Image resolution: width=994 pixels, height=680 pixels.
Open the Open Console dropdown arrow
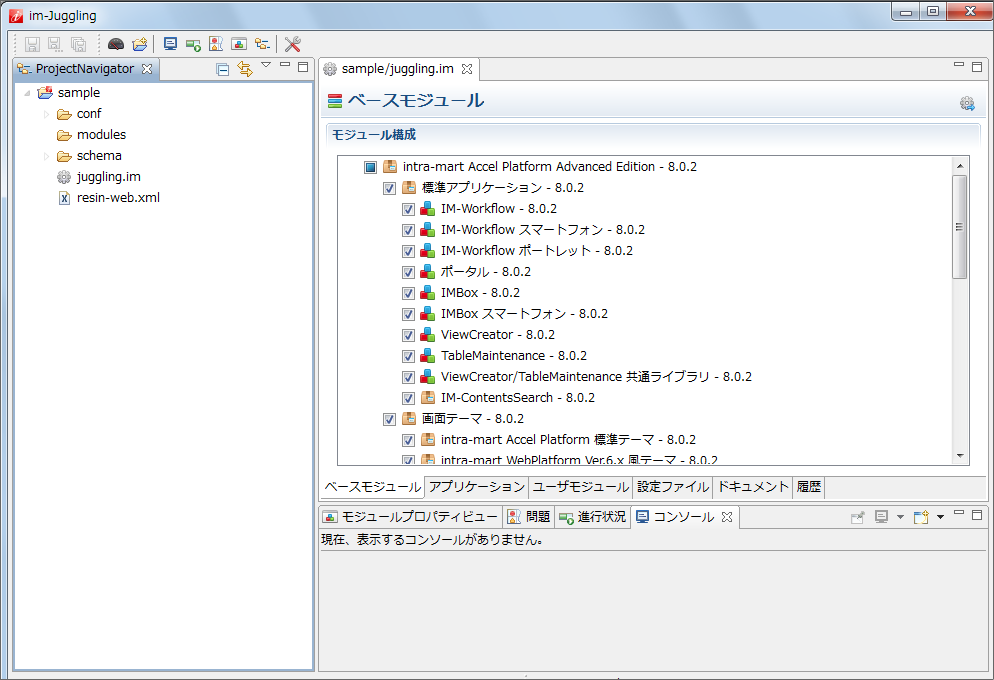pyautogui.click(x=940, y=517)
